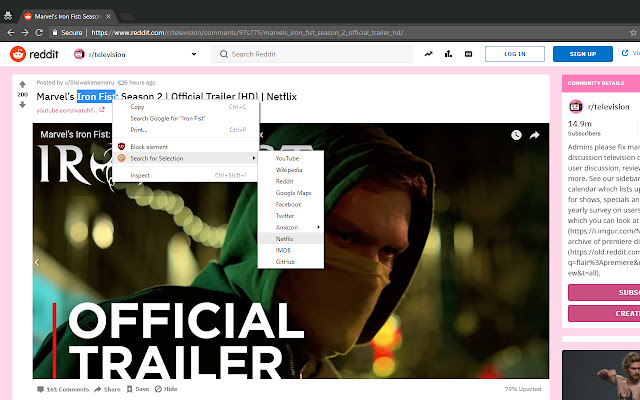640x400 pixels.
Task: Select Inspect from context menu
Action: 186,175
